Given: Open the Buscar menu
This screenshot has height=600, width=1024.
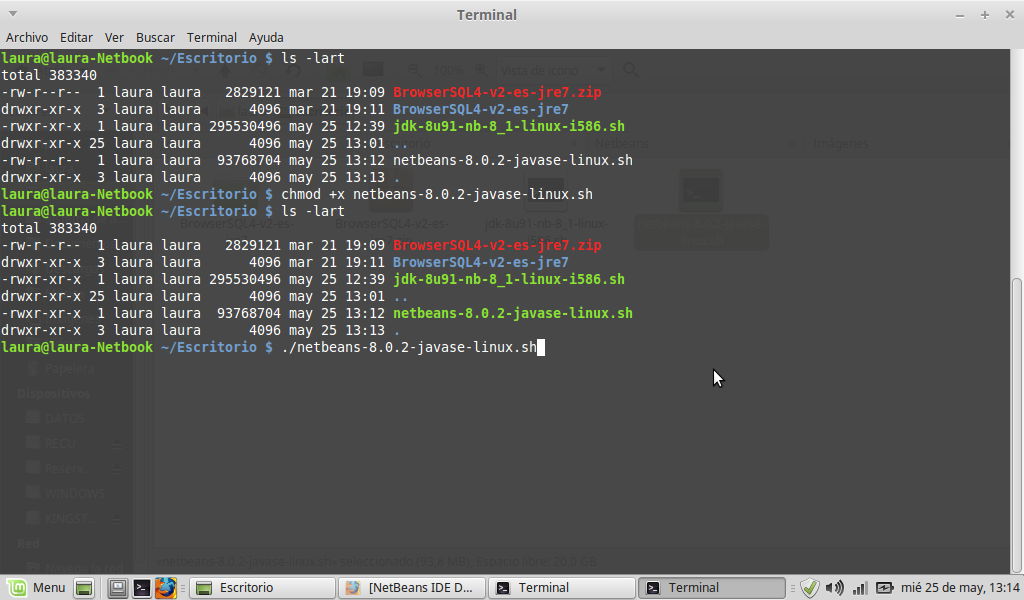Looking at the screenshot, I should 155,37.
